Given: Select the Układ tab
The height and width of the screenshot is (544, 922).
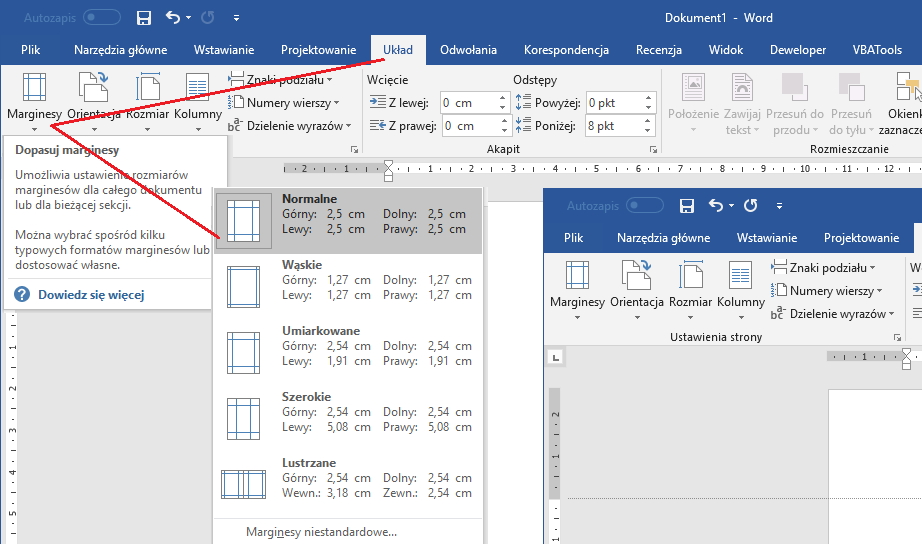Looking at the screenshot, I should (x=398, y=50).
